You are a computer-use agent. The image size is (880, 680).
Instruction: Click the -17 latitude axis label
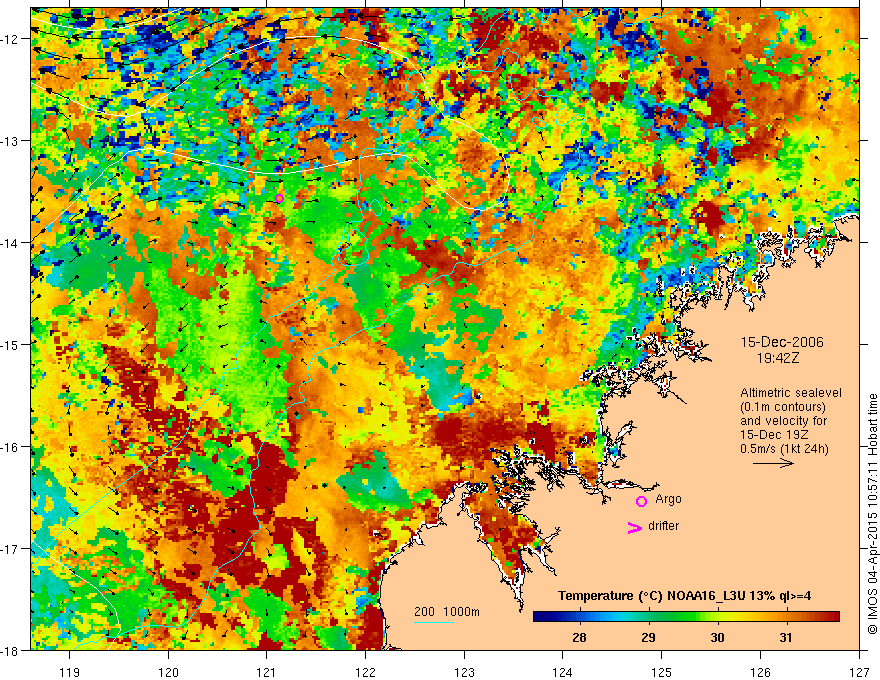click(10, 548)
